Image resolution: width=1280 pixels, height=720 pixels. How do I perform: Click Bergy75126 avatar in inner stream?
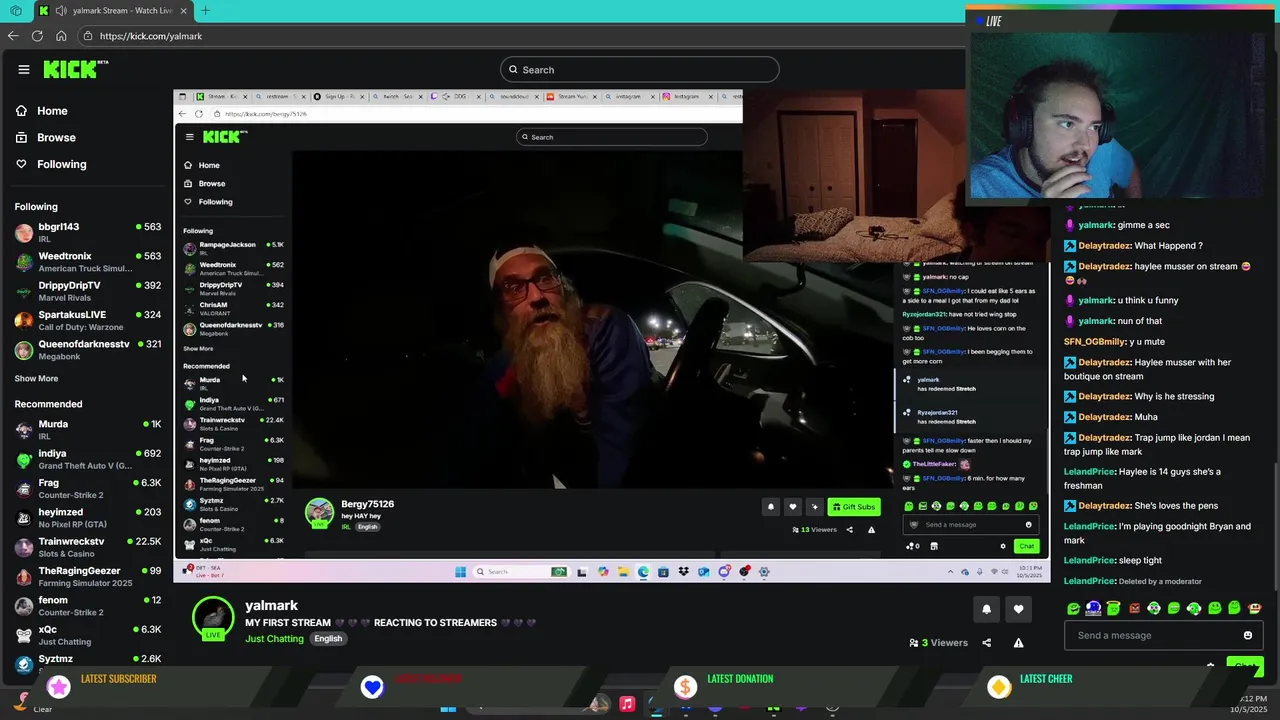click(x=319, y=513)
